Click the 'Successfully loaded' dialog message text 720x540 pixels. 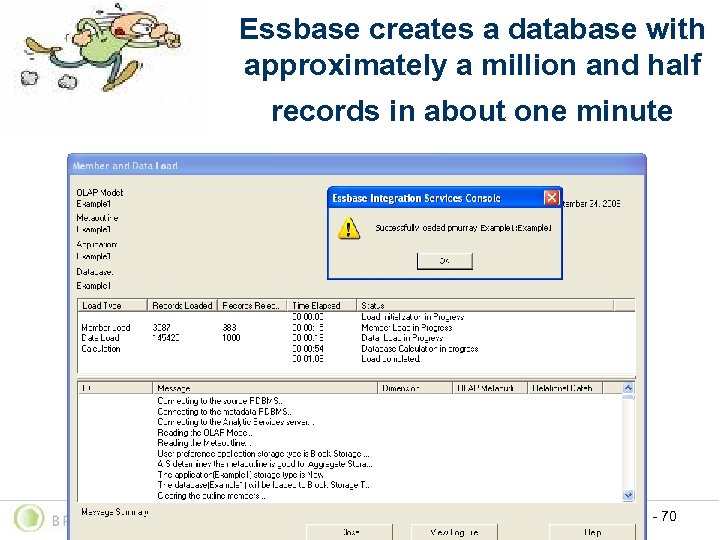[463, 228]
